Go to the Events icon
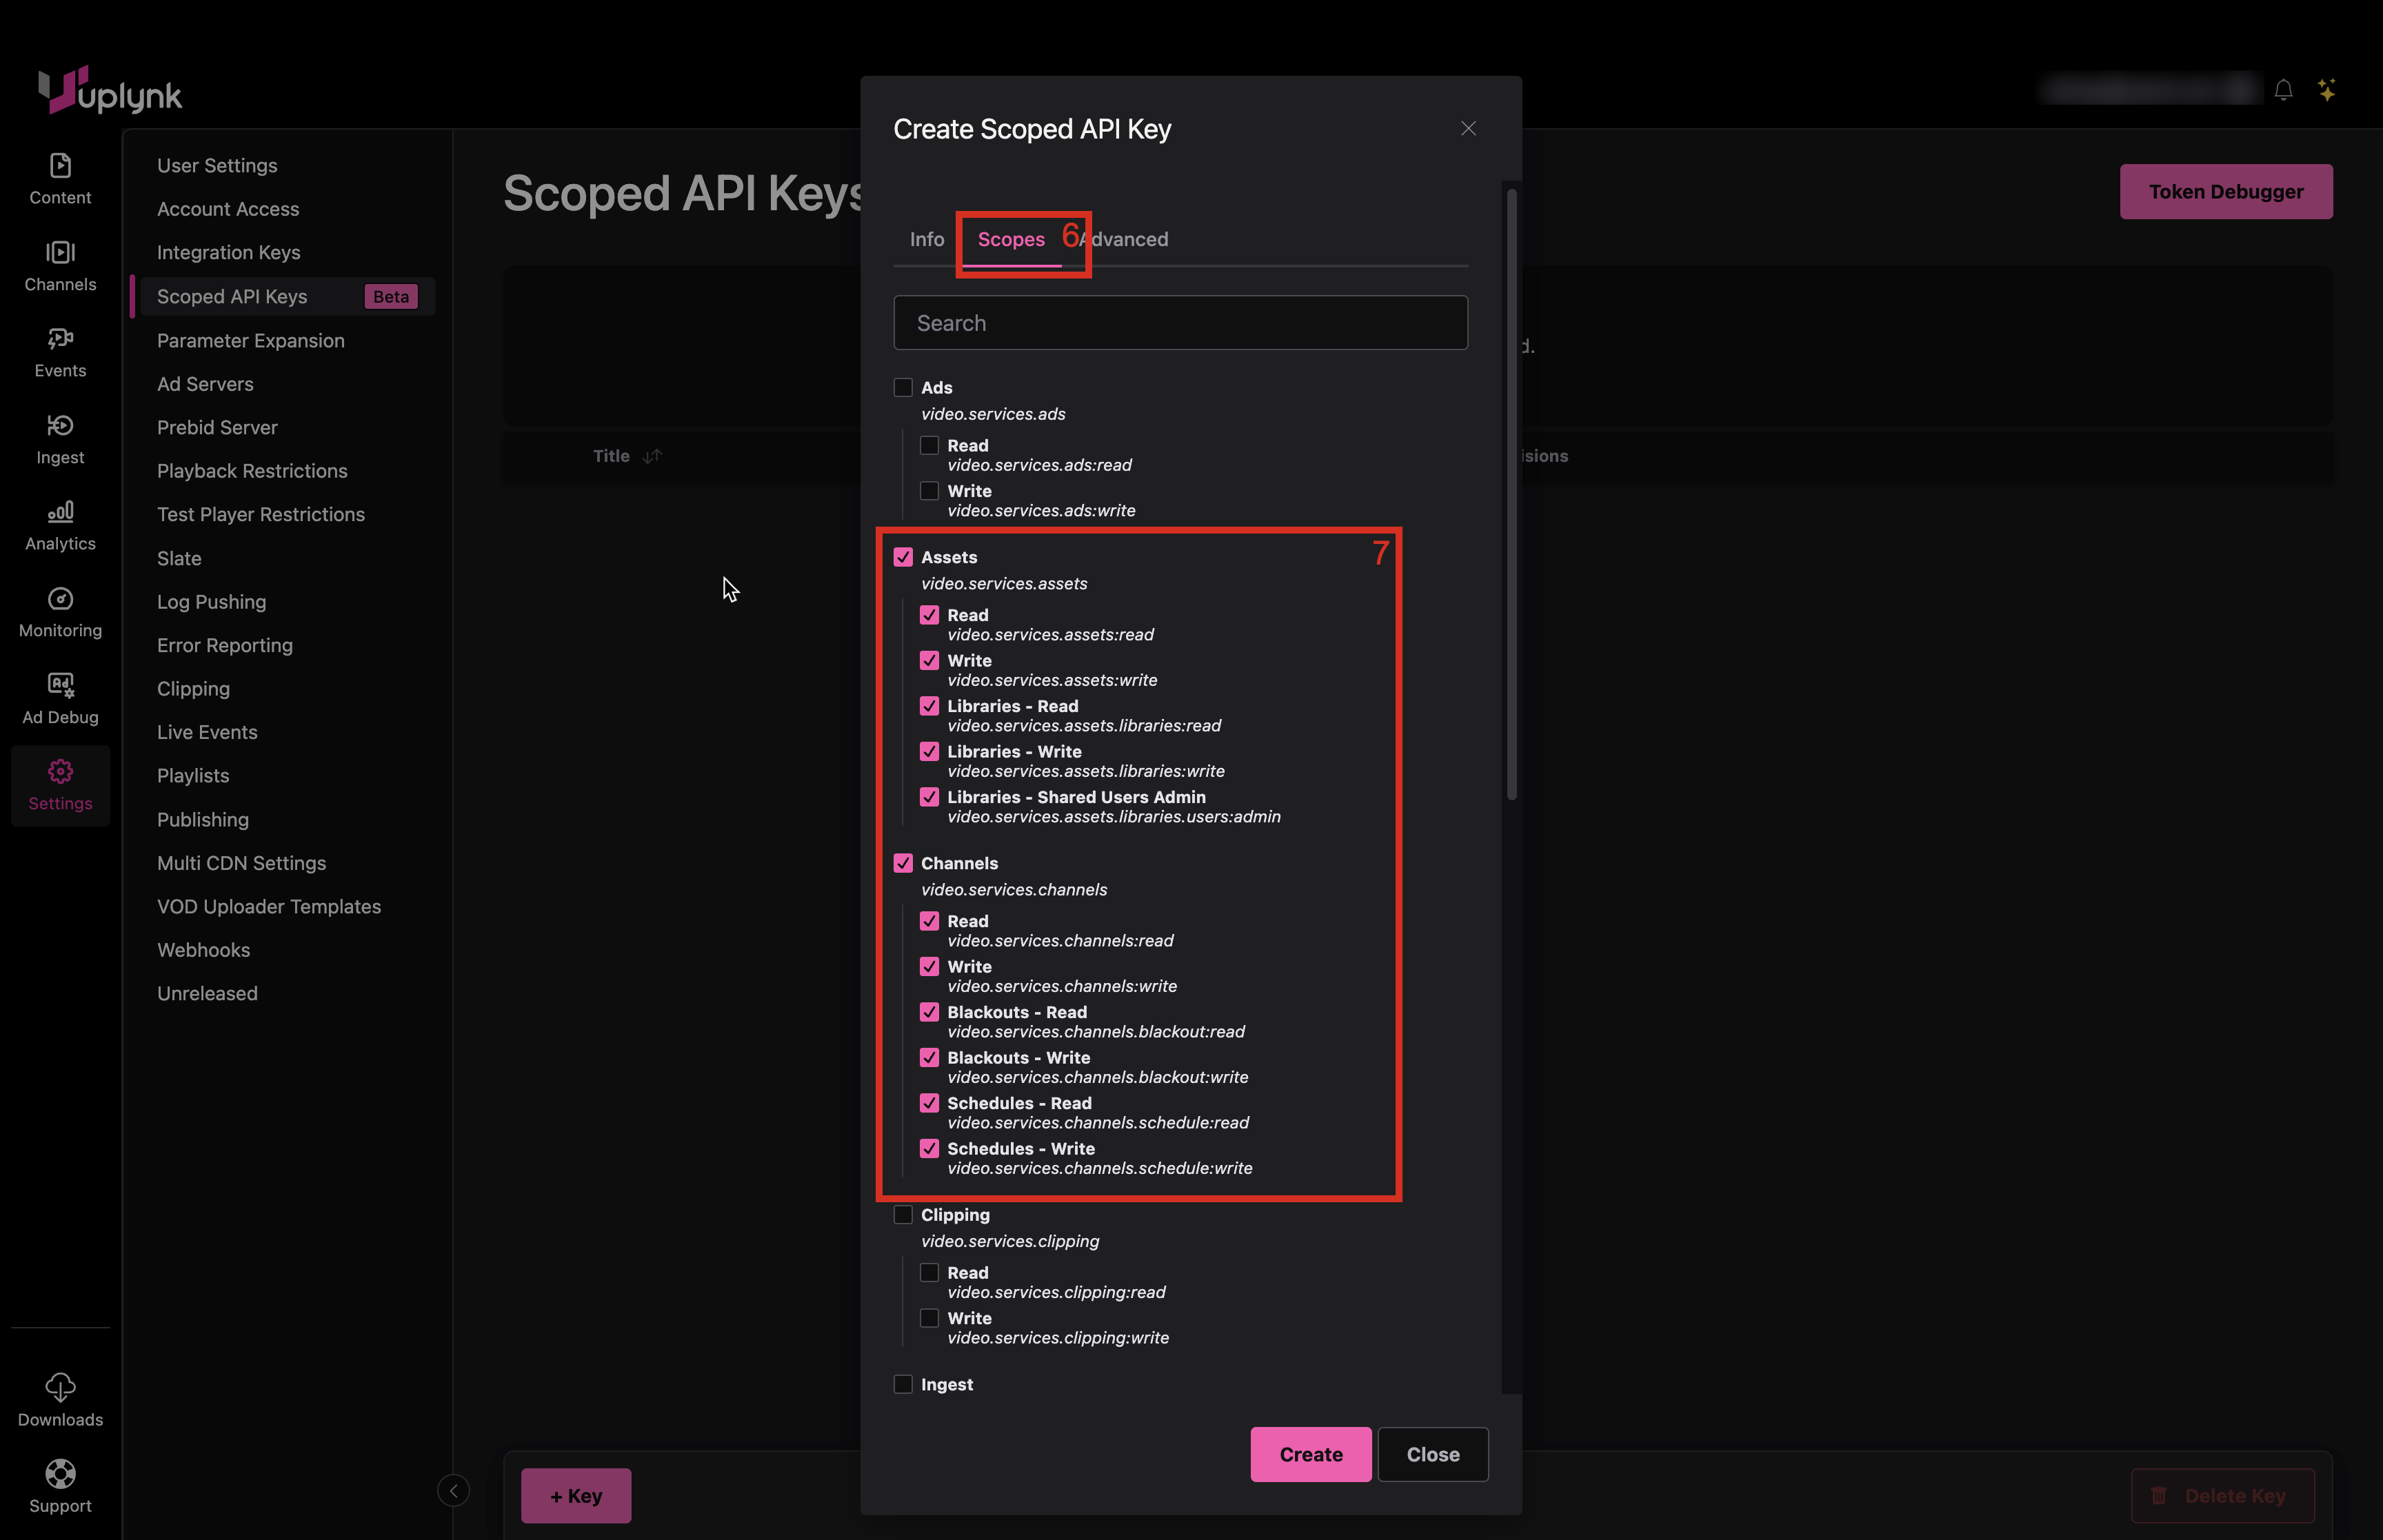Screen dimensions: 2383x1540 [60, 339]
